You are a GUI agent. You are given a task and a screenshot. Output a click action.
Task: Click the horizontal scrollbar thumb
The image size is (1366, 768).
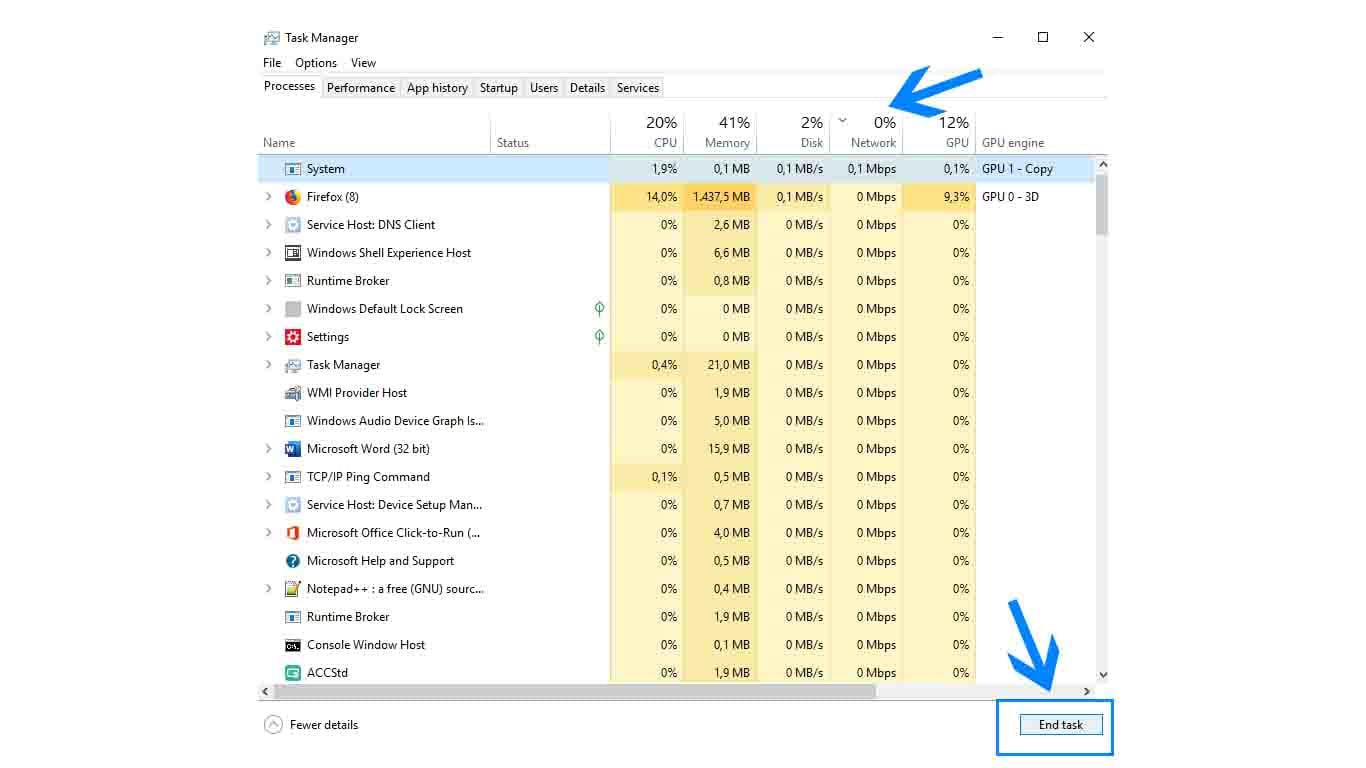(574, 691)
